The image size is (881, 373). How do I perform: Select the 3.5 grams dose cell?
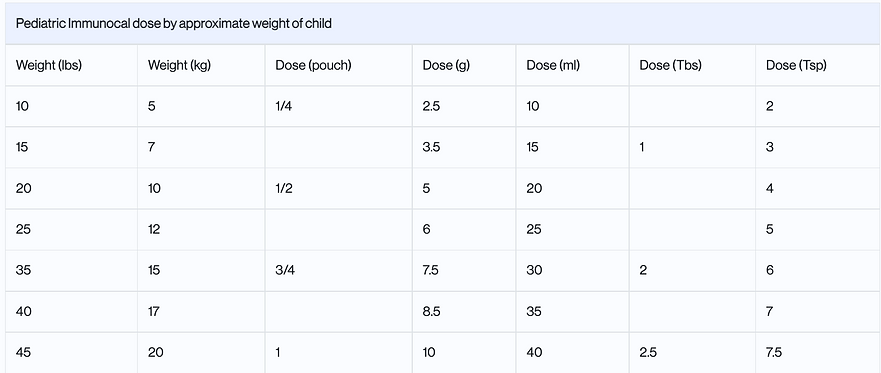point(431,147)
